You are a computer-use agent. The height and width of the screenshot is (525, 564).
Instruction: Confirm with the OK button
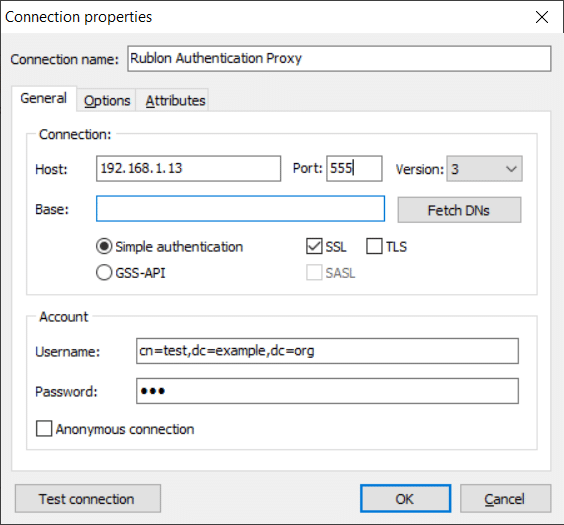coord(405,498)
